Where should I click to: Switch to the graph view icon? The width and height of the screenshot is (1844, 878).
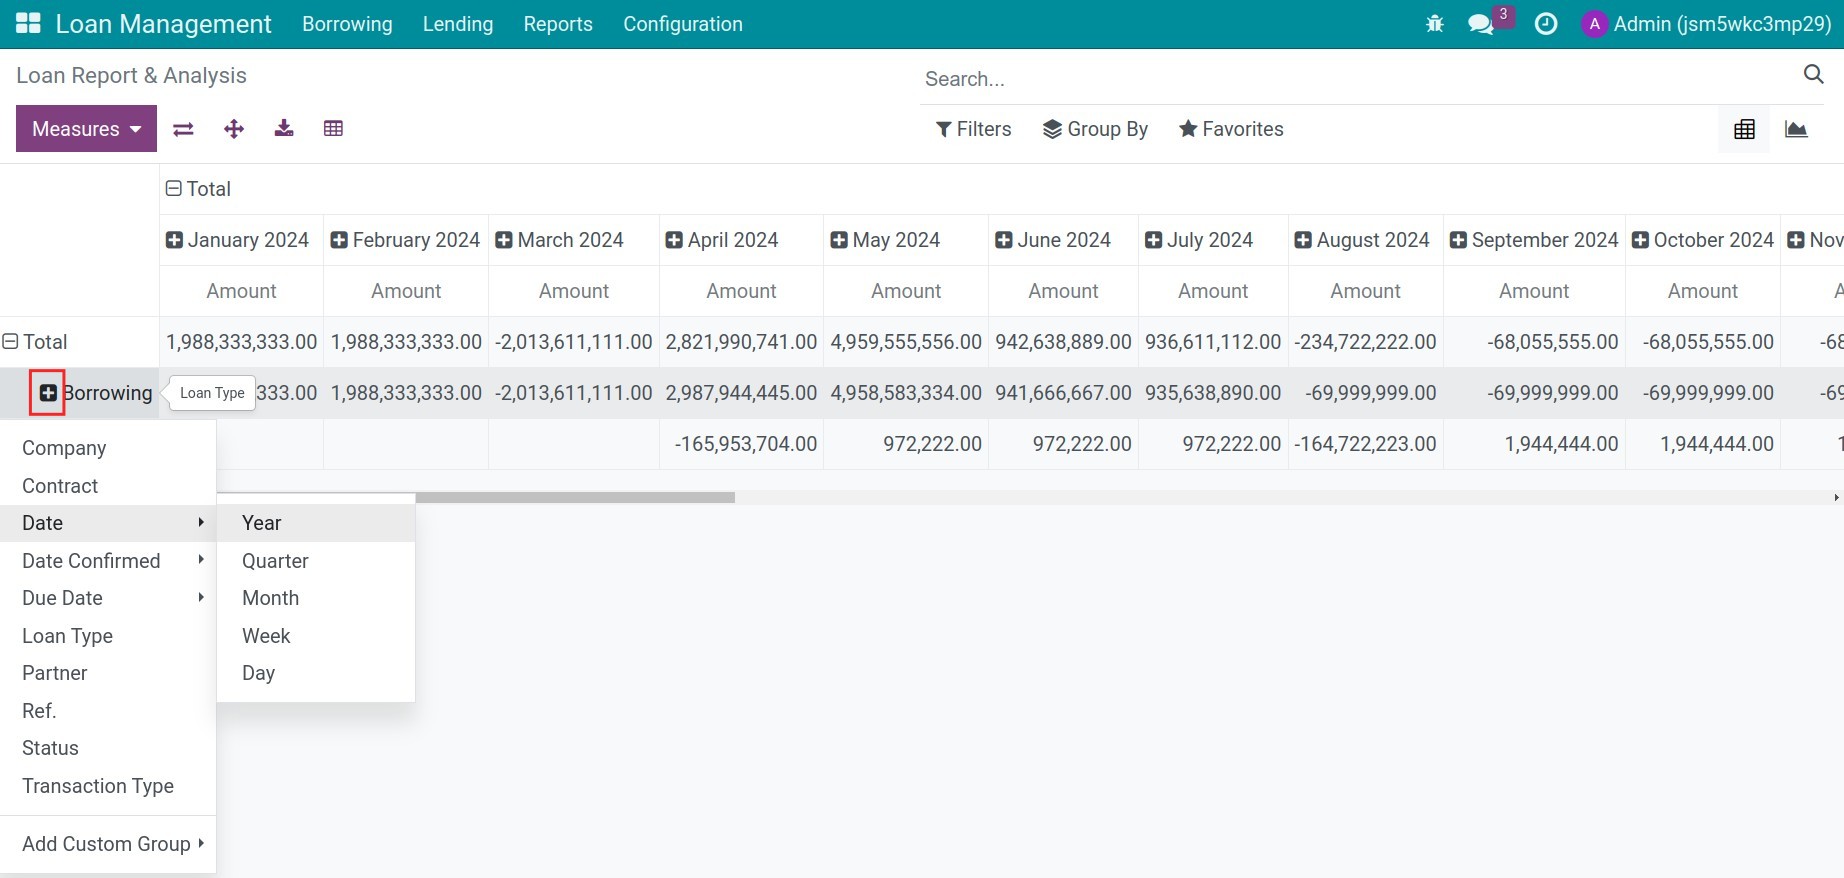1796,129
